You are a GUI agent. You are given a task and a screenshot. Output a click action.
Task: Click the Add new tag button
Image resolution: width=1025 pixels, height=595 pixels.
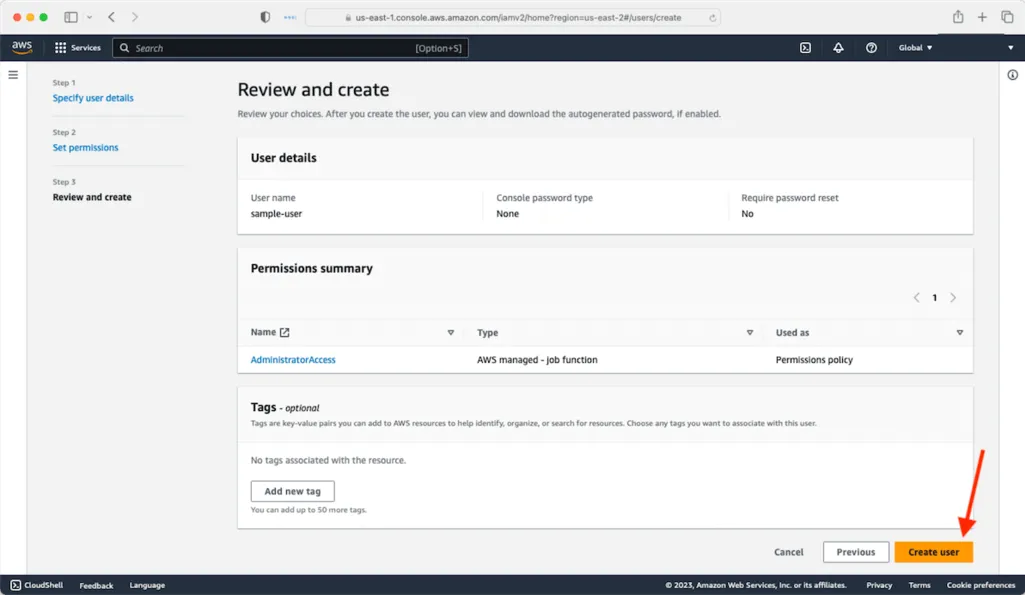(x=292, y=491)
